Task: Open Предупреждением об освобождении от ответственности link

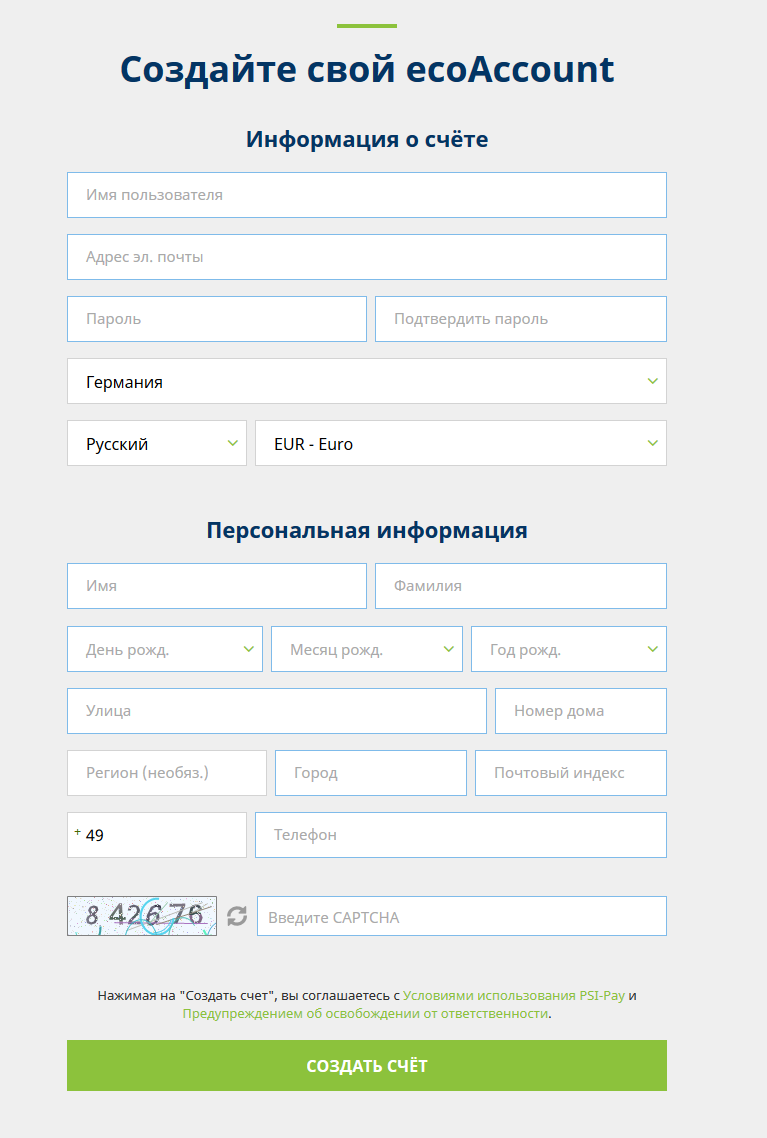Action: pyautogui.click(x=366, y=1013)
